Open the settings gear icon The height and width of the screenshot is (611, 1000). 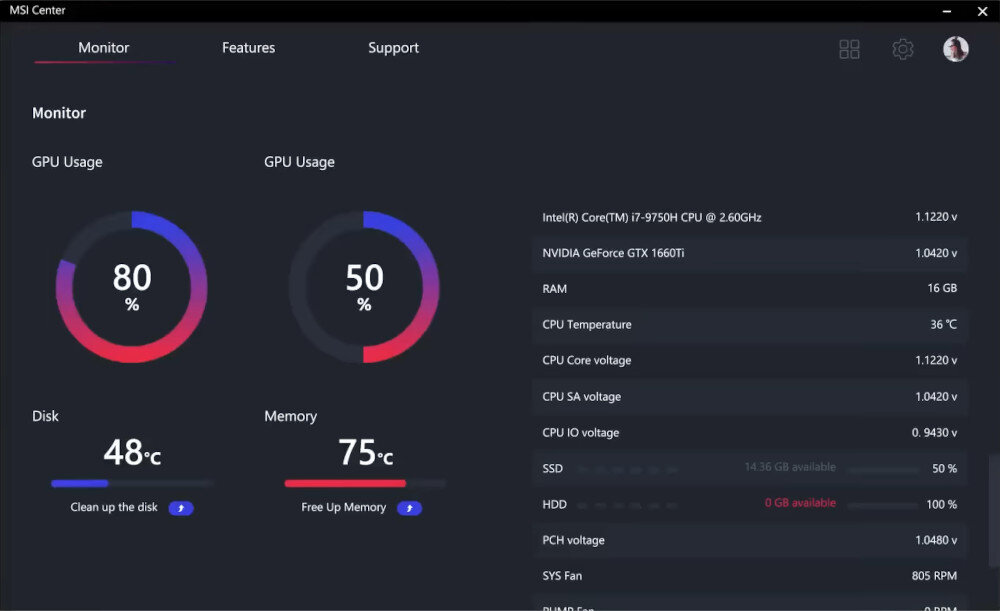(903, 49)
